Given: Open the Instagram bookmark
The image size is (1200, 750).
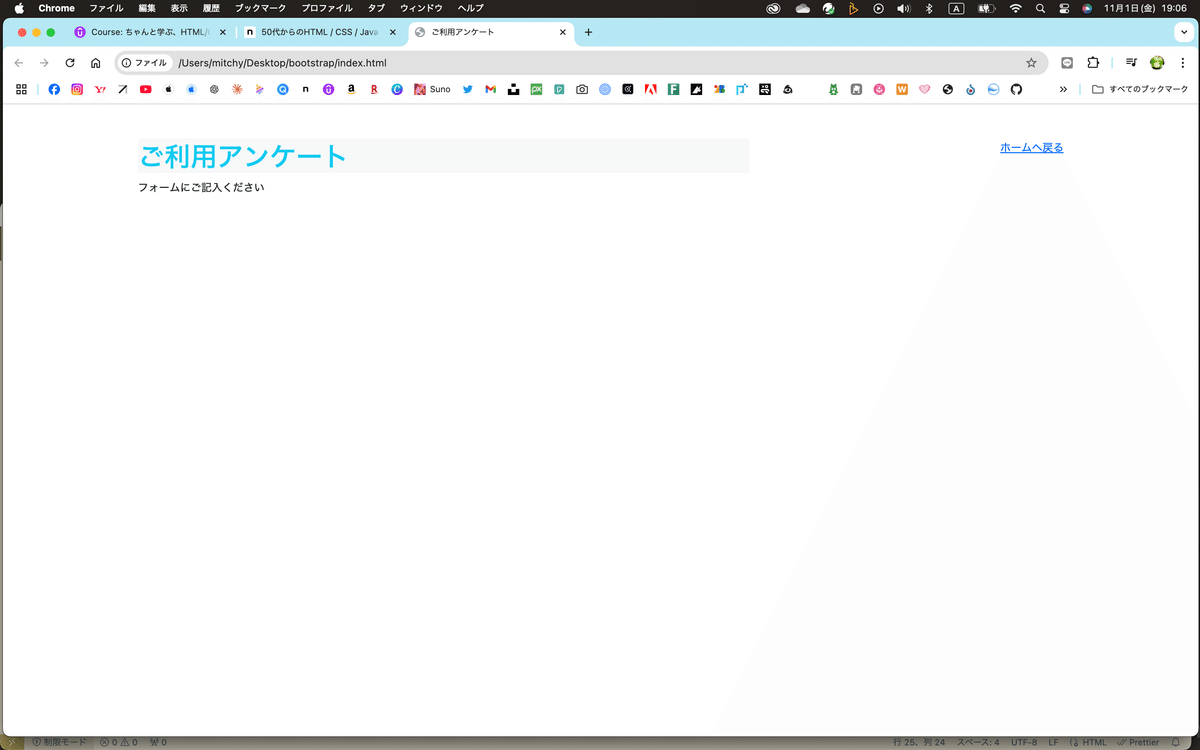Looking at the screenshot, I should point(76,89).
